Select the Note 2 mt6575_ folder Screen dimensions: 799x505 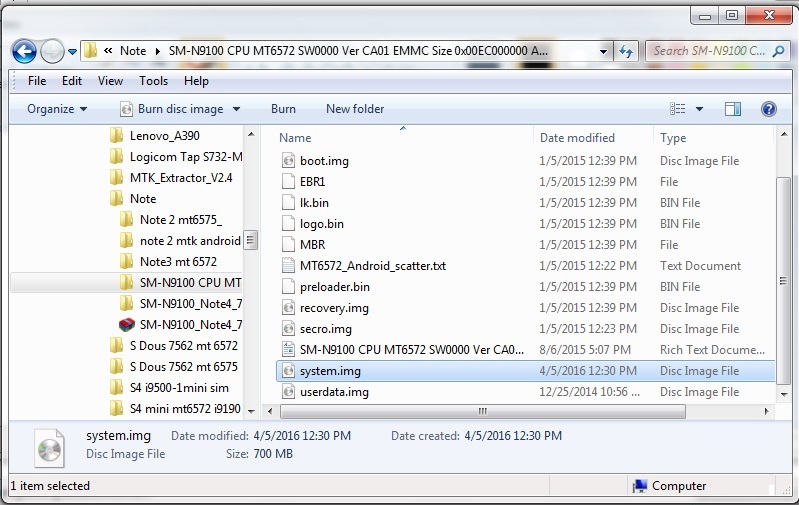pos(181,220)
